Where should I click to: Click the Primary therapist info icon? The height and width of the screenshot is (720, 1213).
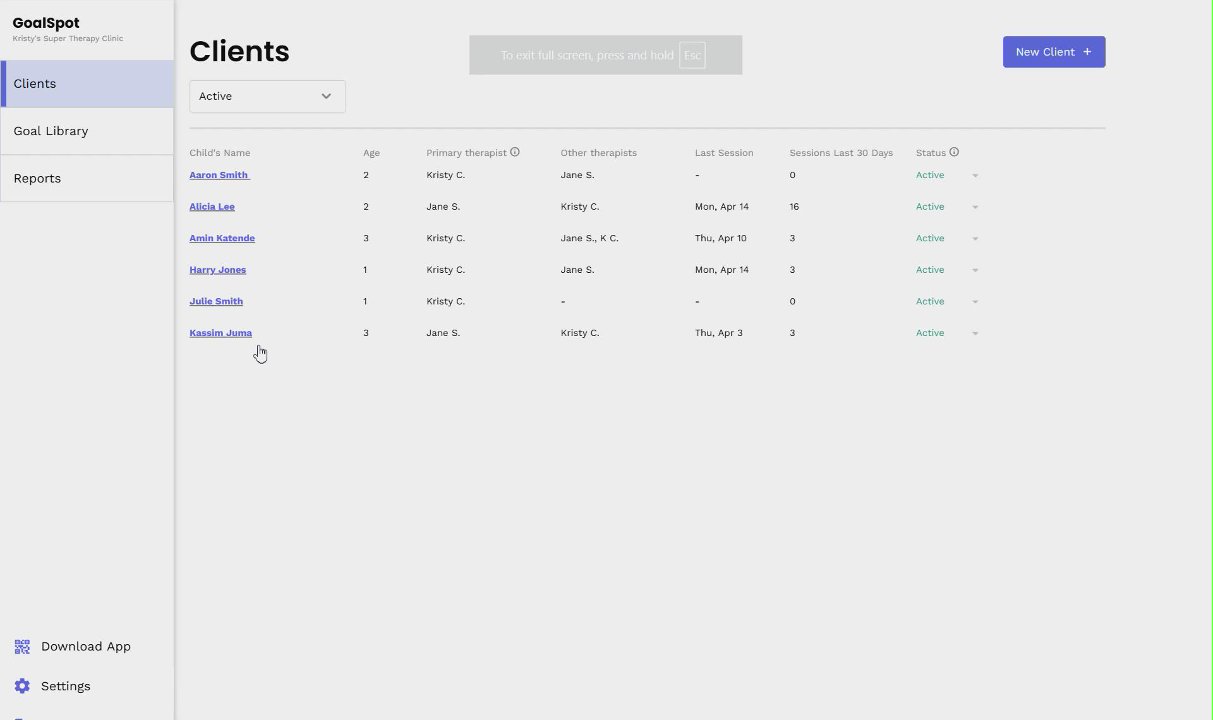(515, 152)
